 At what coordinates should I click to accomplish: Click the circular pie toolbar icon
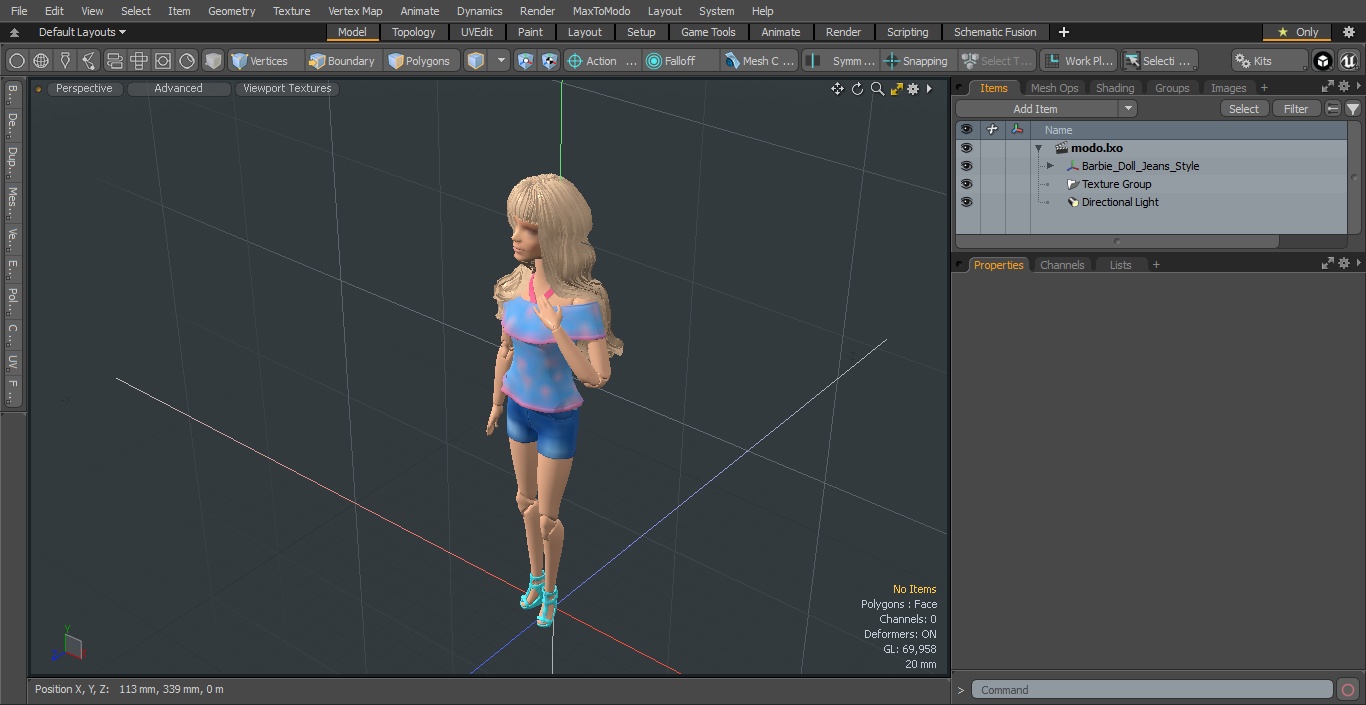(187, 61)
